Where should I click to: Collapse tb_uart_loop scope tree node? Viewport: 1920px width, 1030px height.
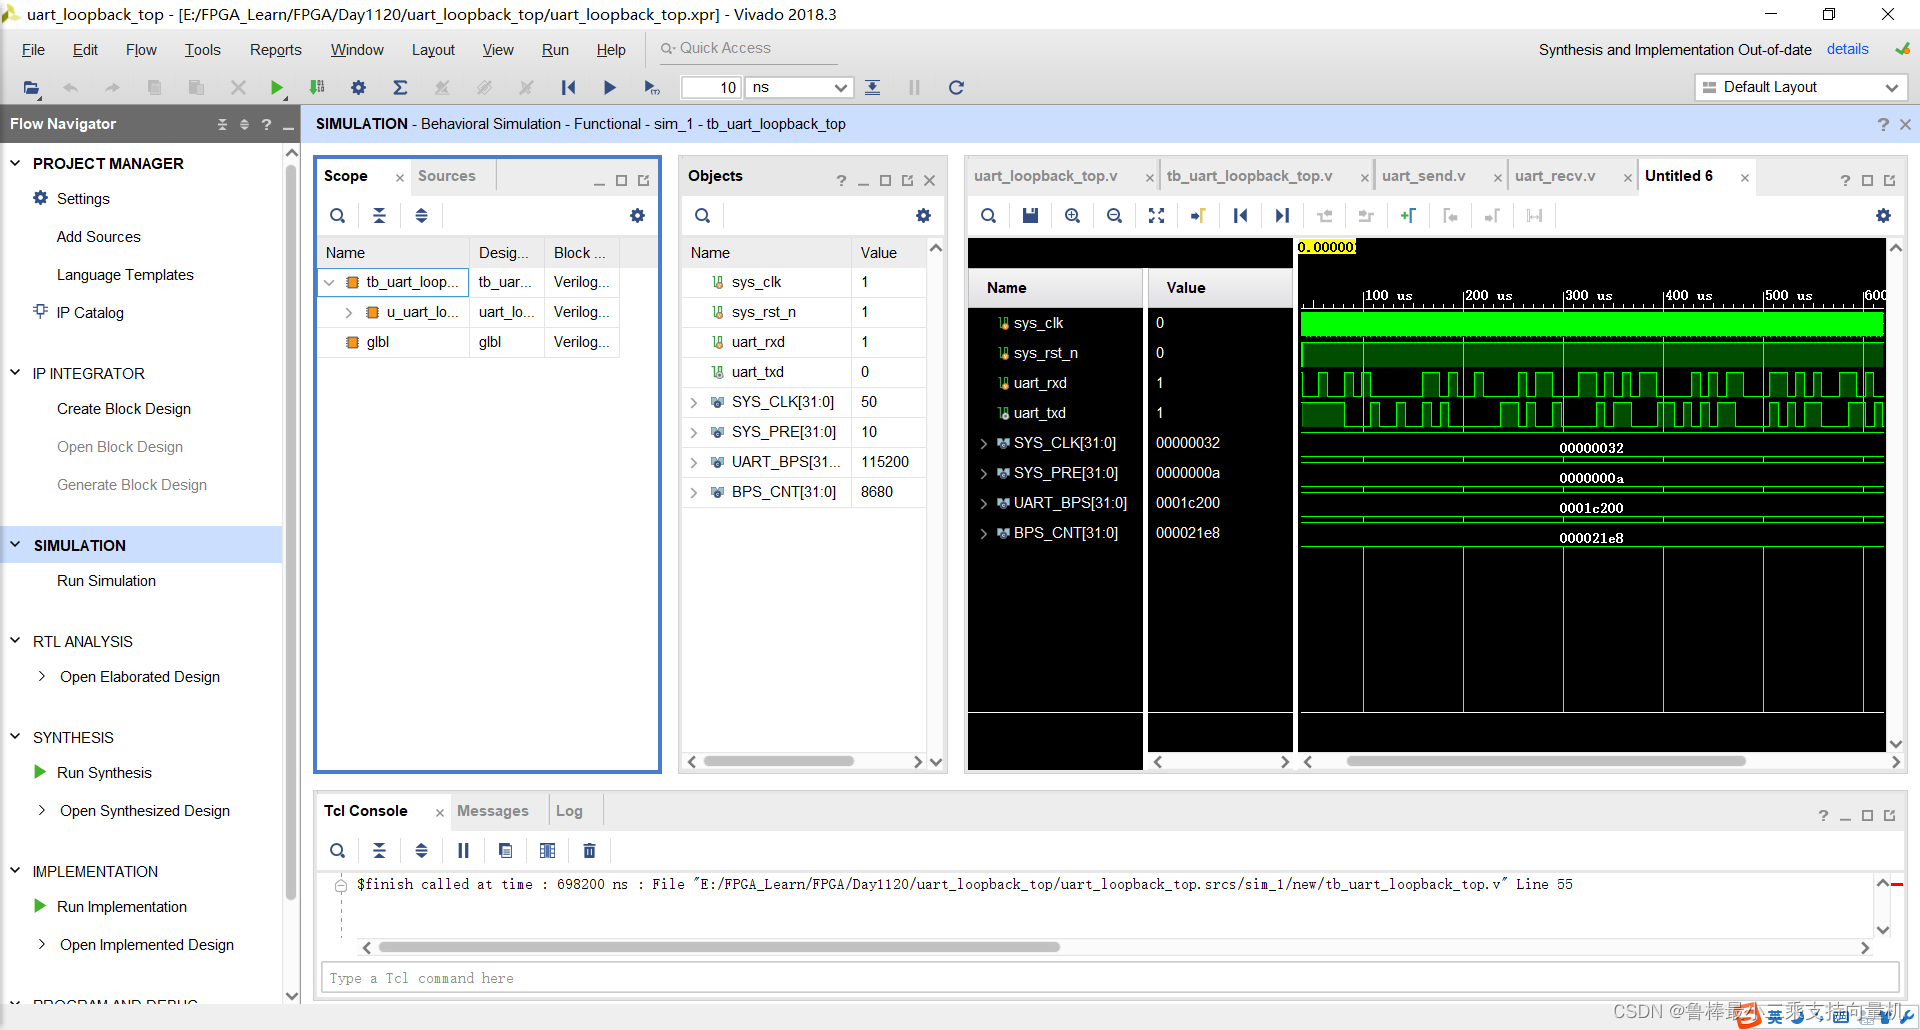pos(329,283)
